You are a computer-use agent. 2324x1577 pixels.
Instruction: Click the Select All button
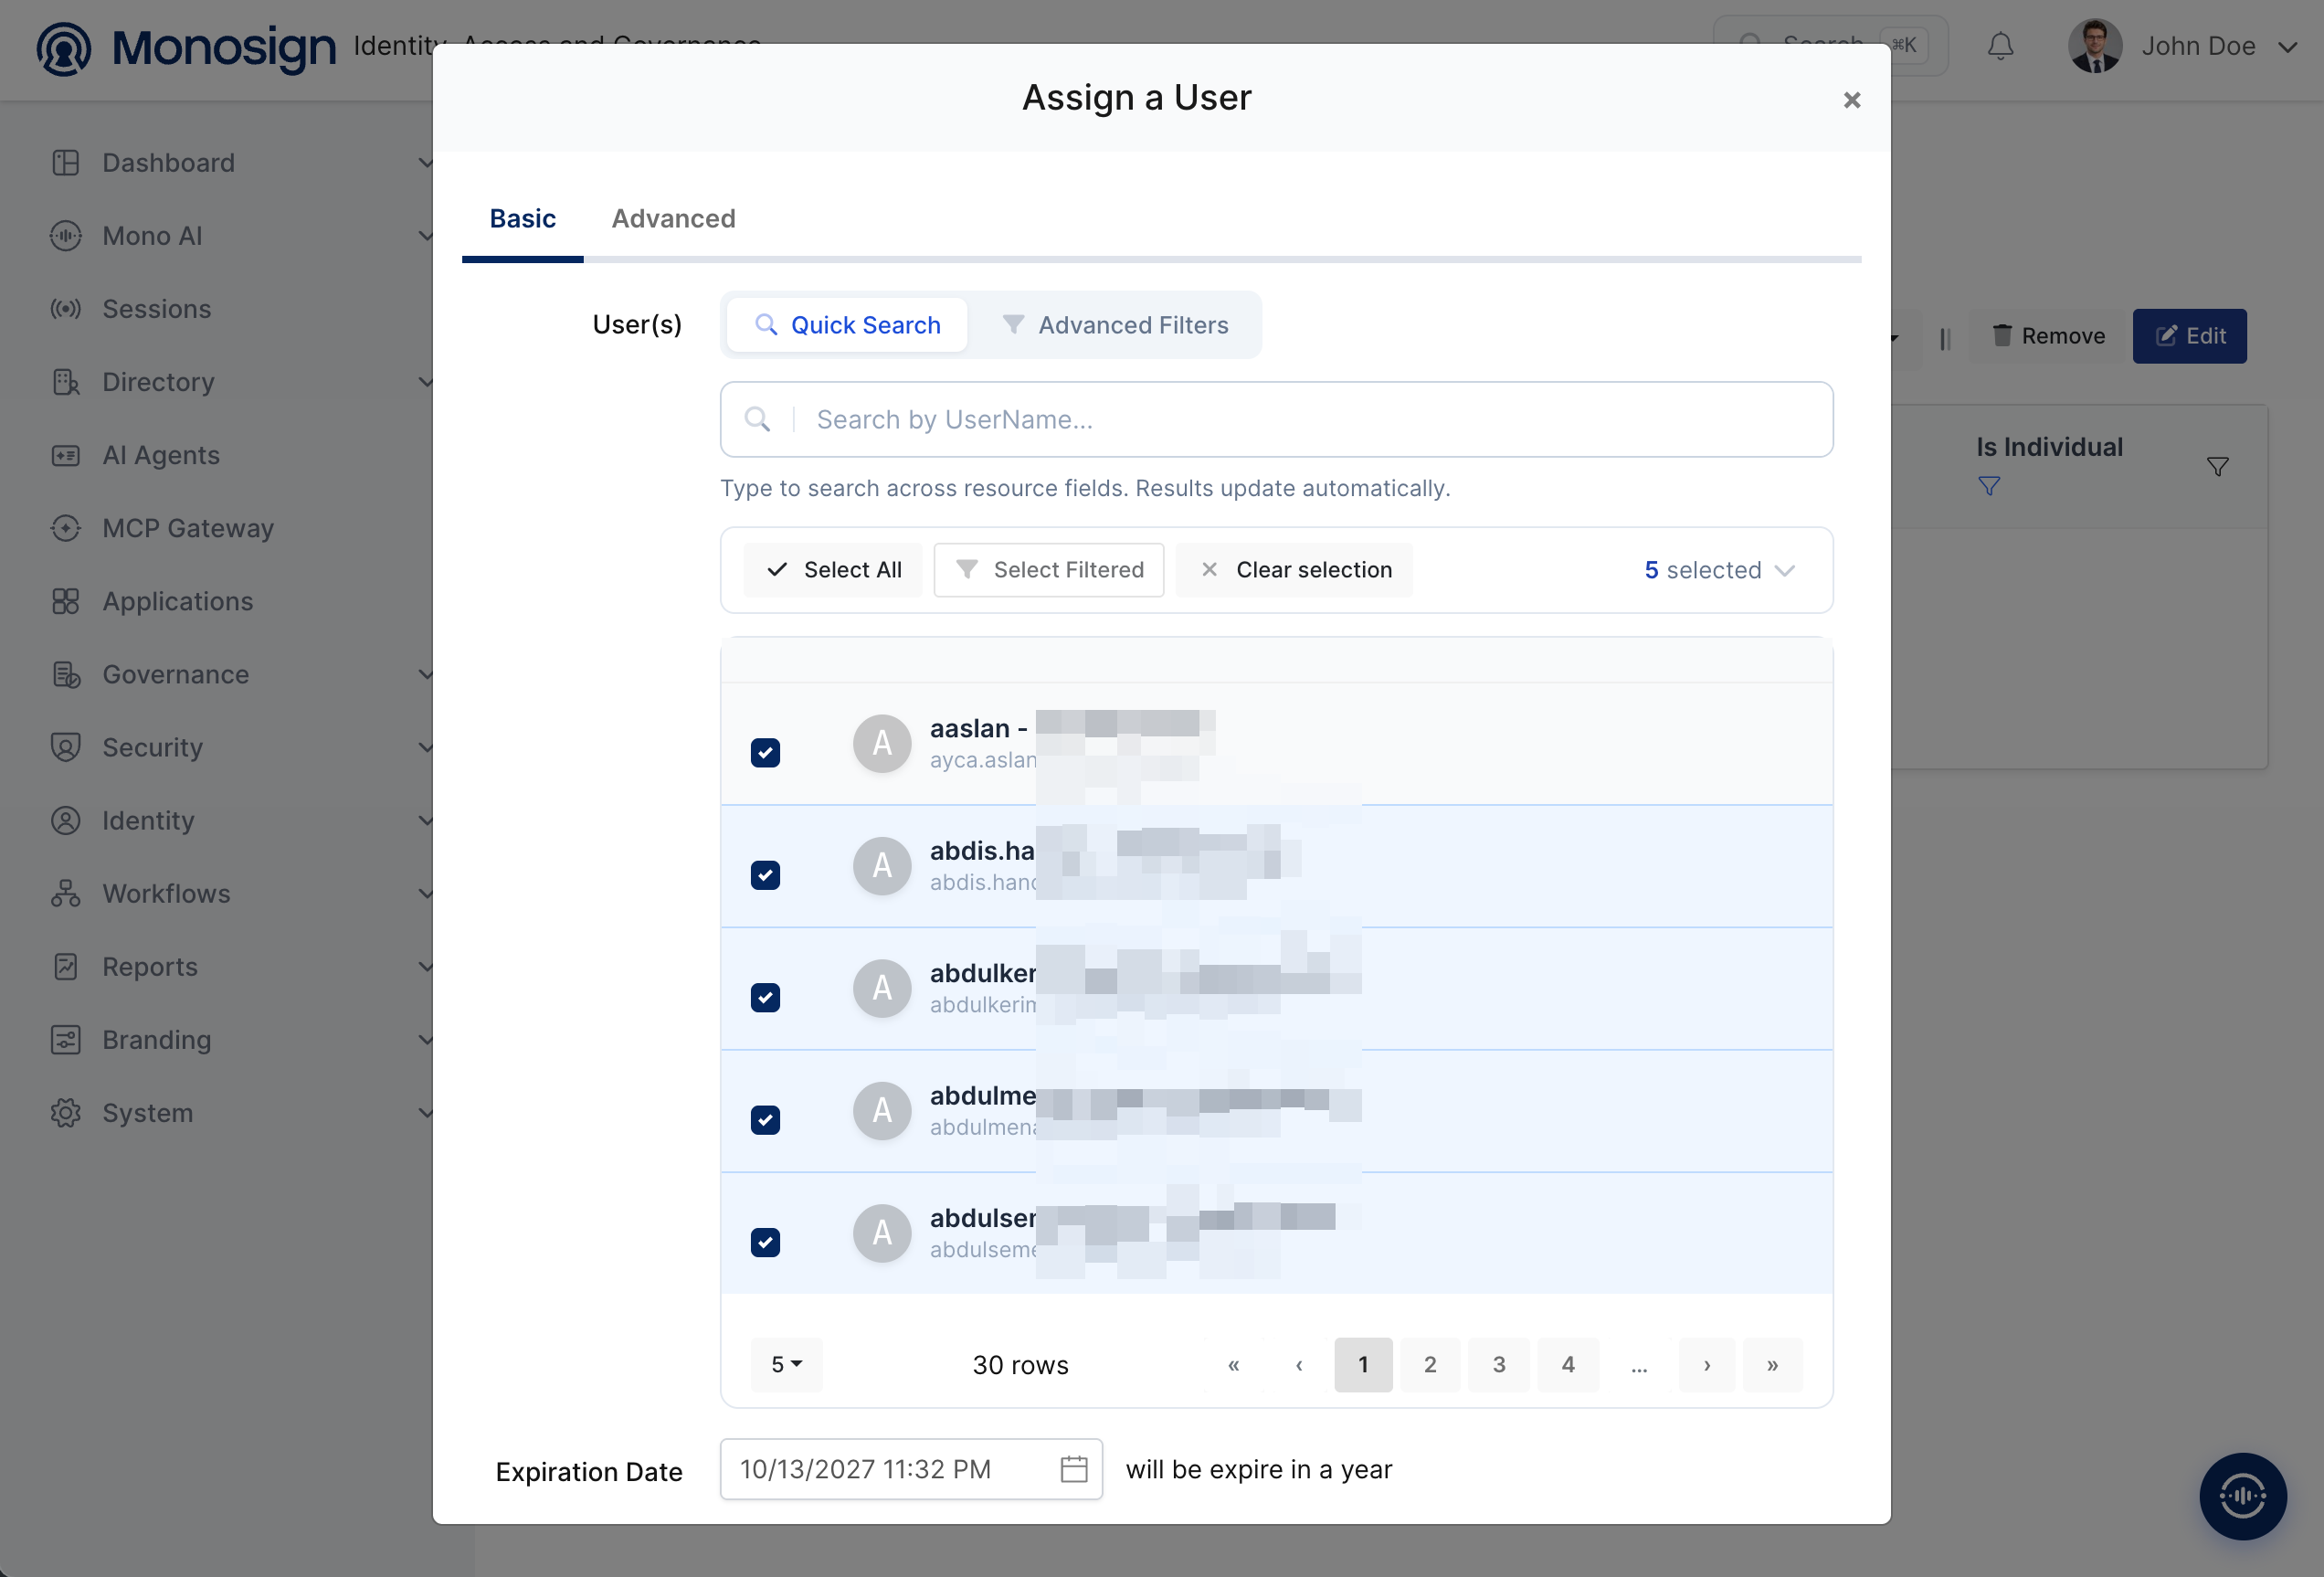pyautogui.click(x=833, y=570)
